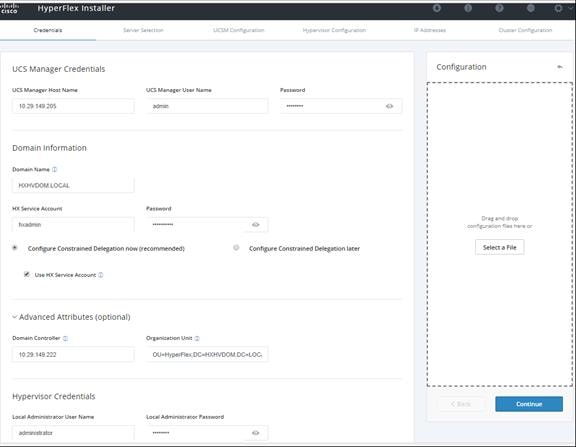Click the Continue button
The image size is (576, 447).
pos(529,404)
